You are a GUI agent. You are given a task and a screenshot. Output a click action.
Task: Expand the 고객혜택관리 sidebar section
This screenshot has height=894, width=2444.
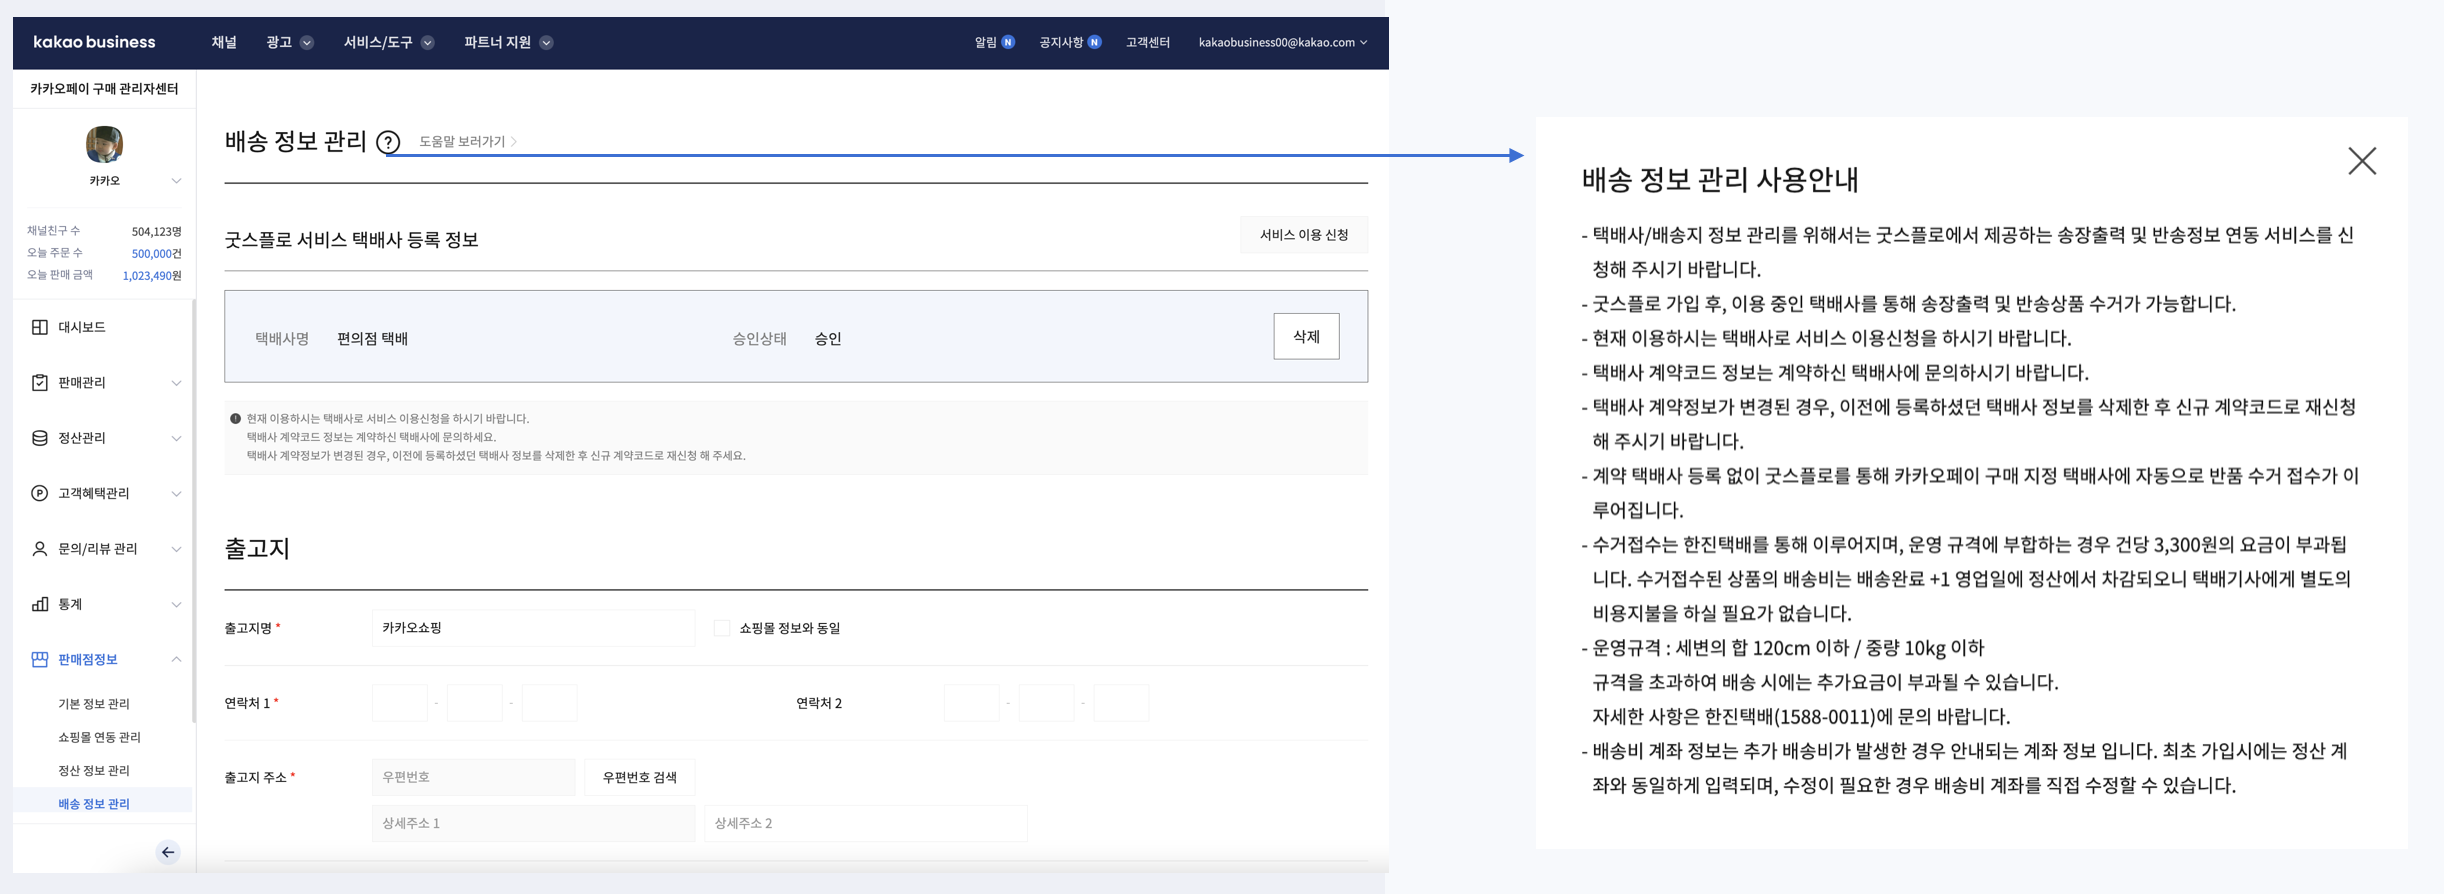[x=176, y=494]
